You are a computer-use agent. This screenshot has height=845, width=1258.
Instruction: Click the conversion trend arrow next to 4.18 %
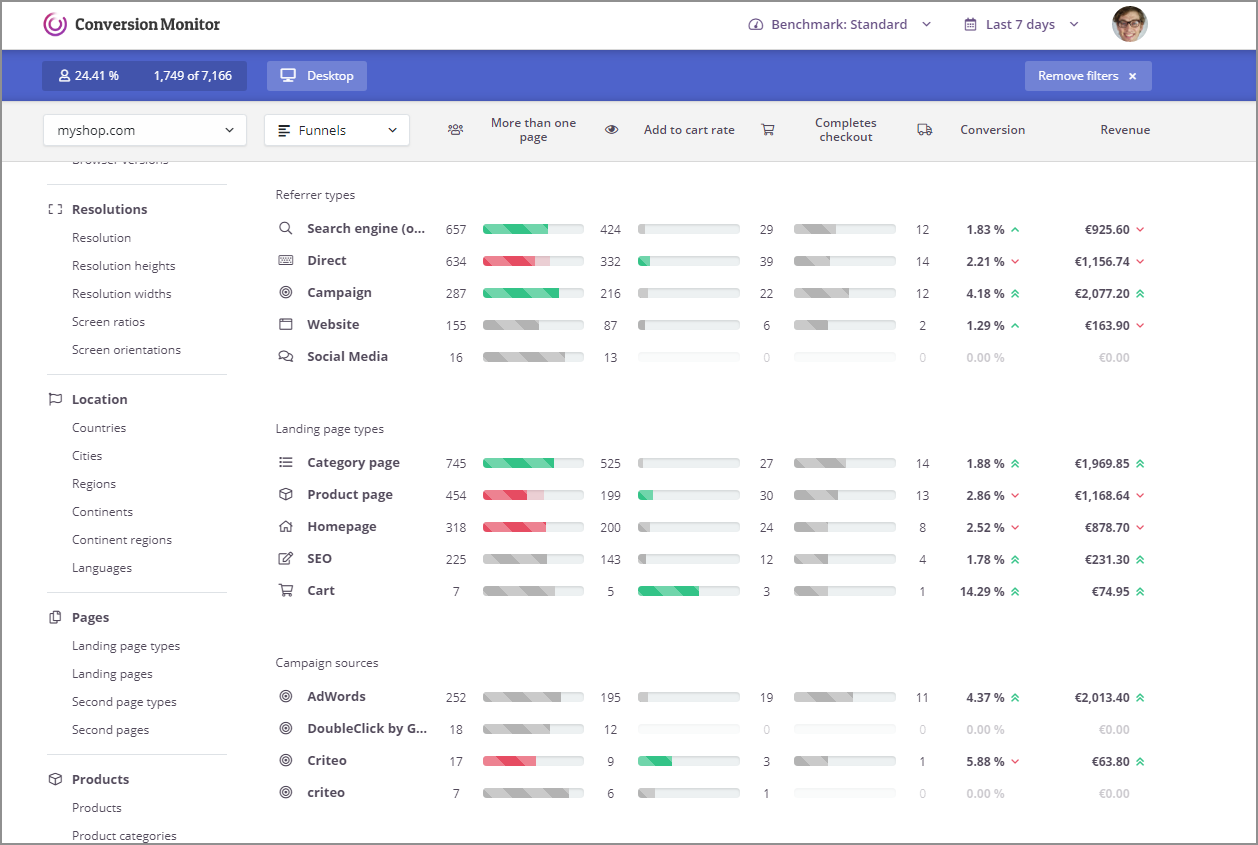[x=1015, y=292]
